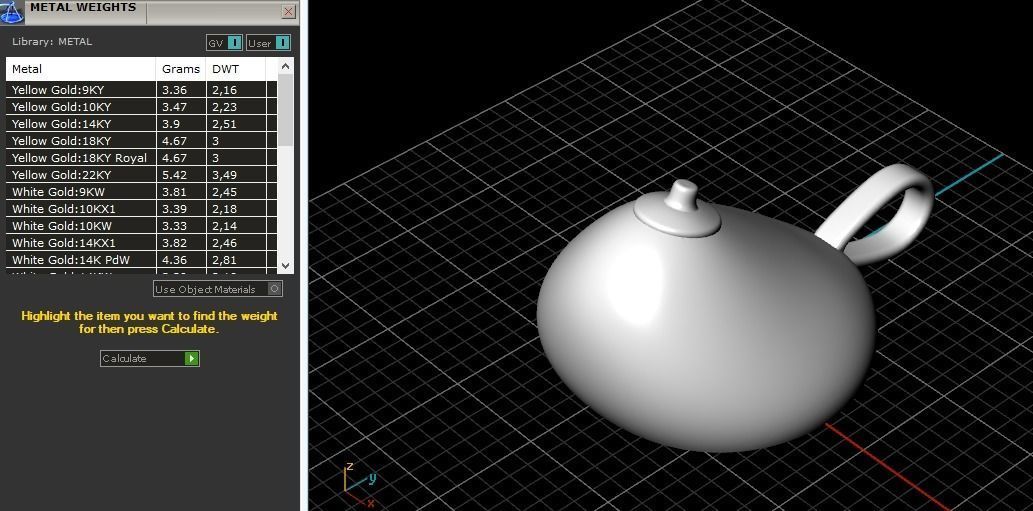Click scrollbar up arrow in metal list

click(285, 66)
